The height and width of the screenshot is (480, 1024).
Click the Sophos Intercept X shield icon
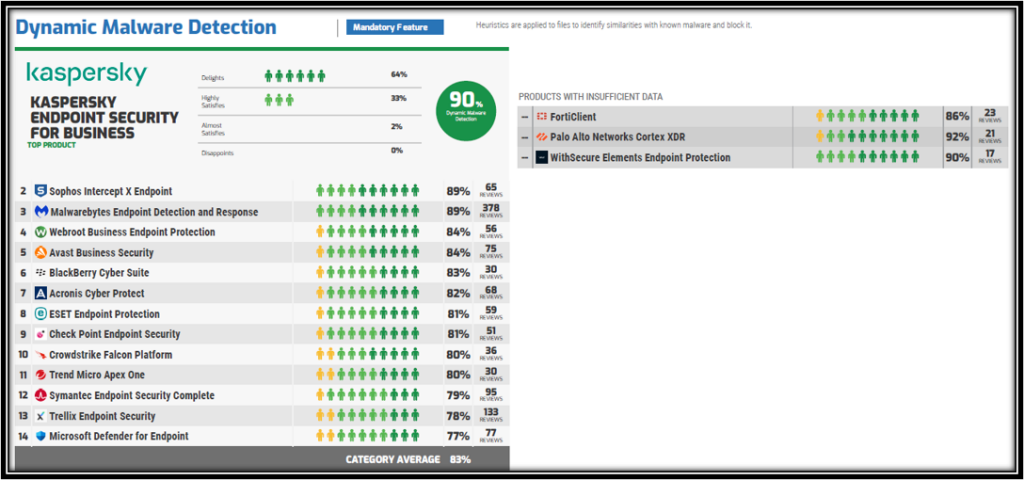coord(41,191)
